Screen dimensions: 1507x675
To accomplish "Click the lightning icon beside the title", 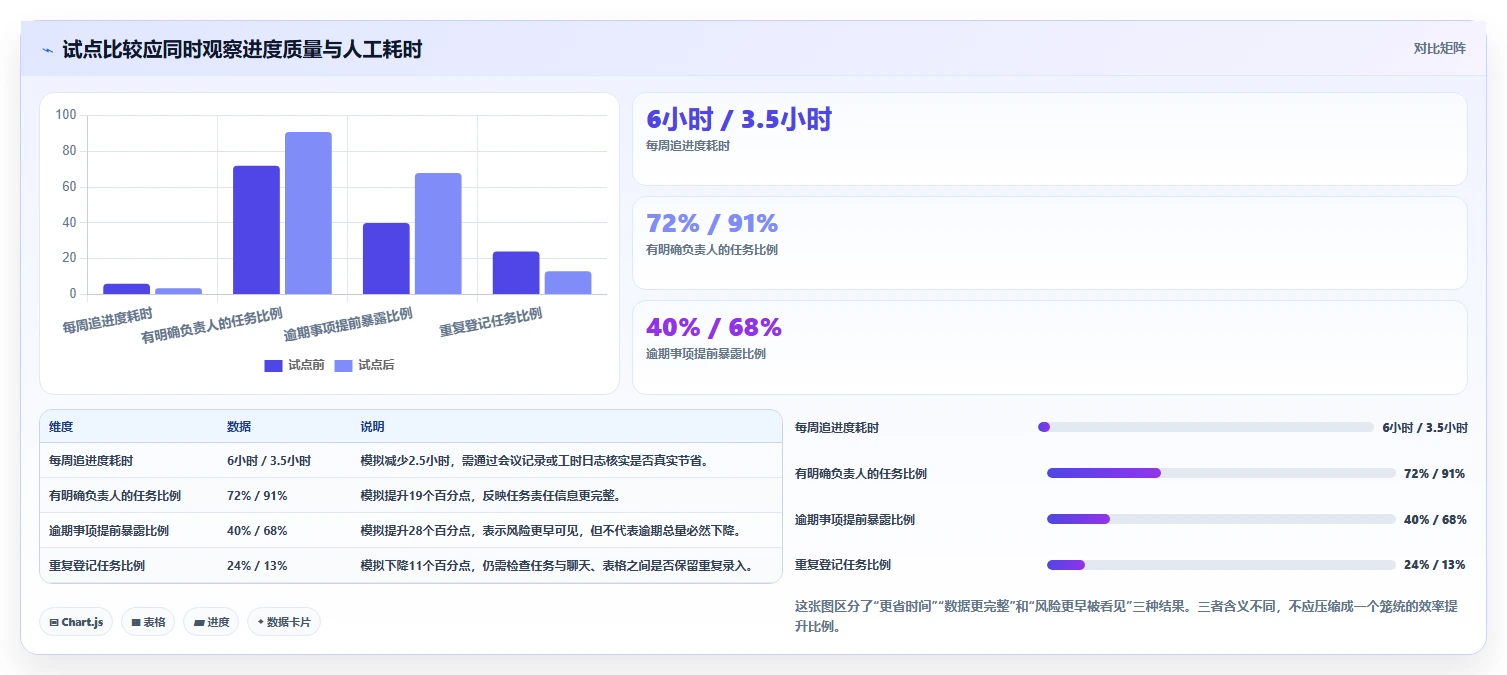I will pyautogui.click(x=48, y=50).
